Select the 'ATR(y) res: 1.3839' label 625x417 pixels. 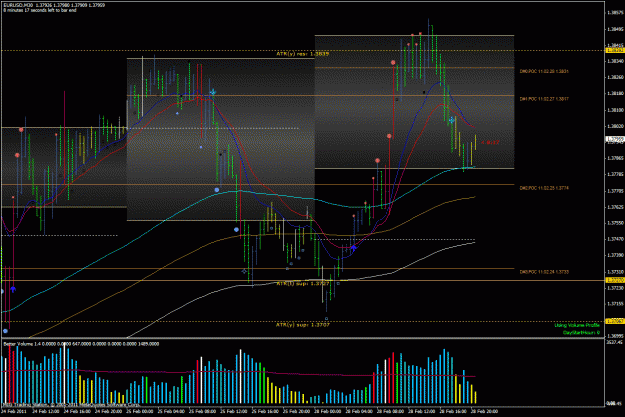click(303, 53)
